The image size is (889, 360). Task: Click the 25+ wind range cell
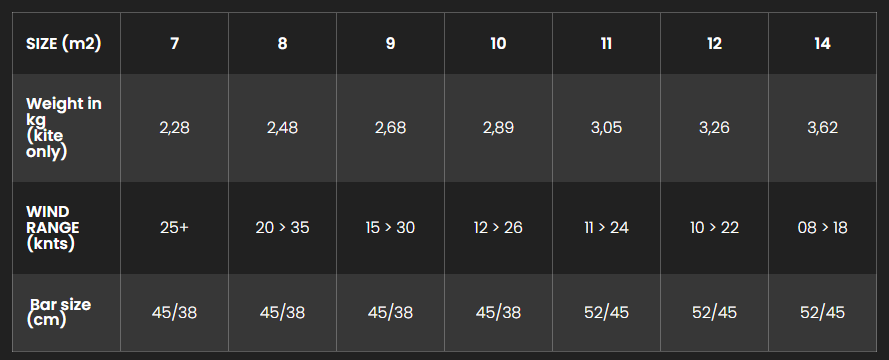(x=175, y=228)
